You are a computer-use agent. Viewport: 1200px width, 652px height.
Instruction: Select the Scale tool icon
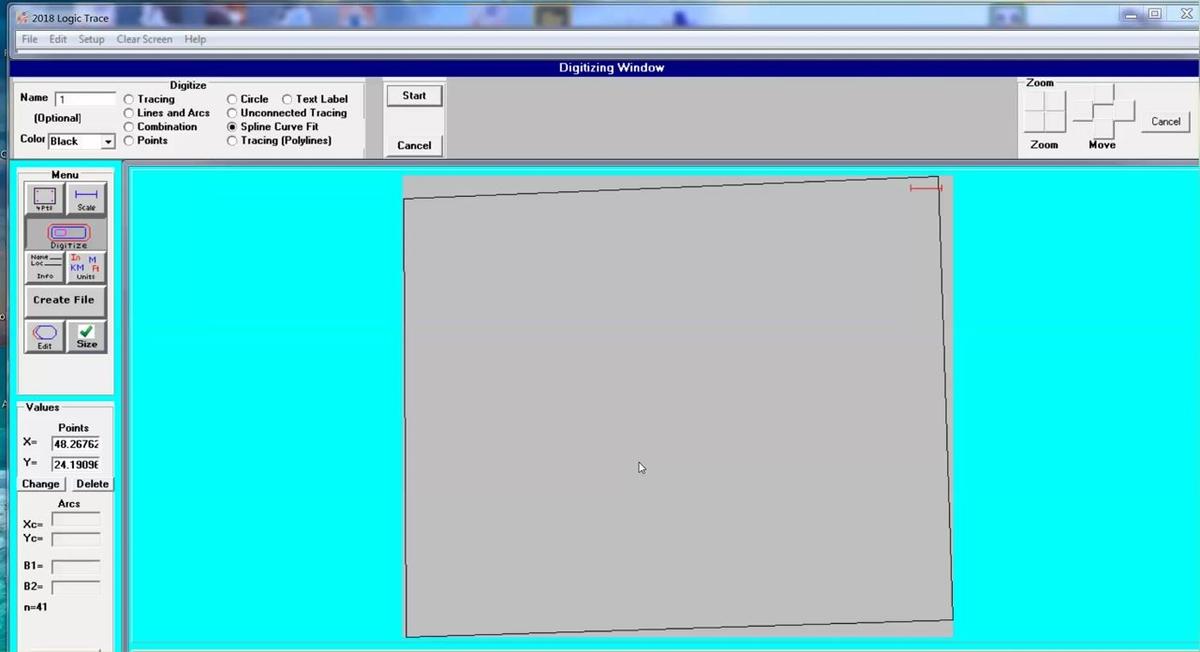pos(86,199)
